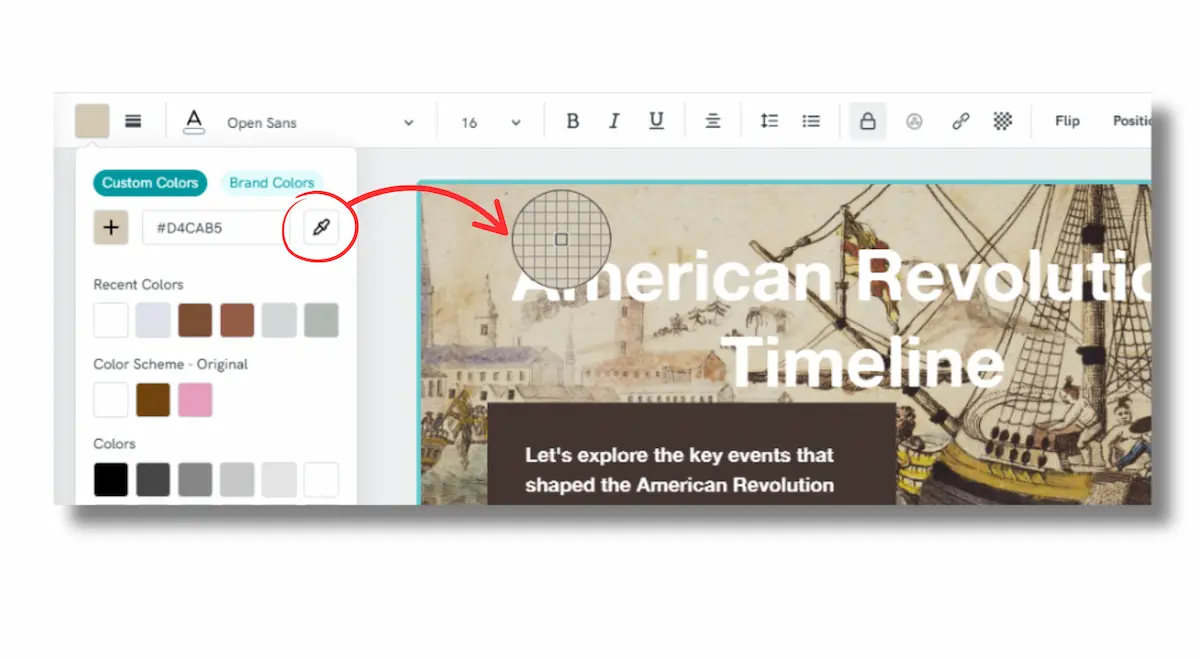Select the pink Color Scheme swatch
The width and height of the screenshot is (1200, 659).
(x=195, y=400)
